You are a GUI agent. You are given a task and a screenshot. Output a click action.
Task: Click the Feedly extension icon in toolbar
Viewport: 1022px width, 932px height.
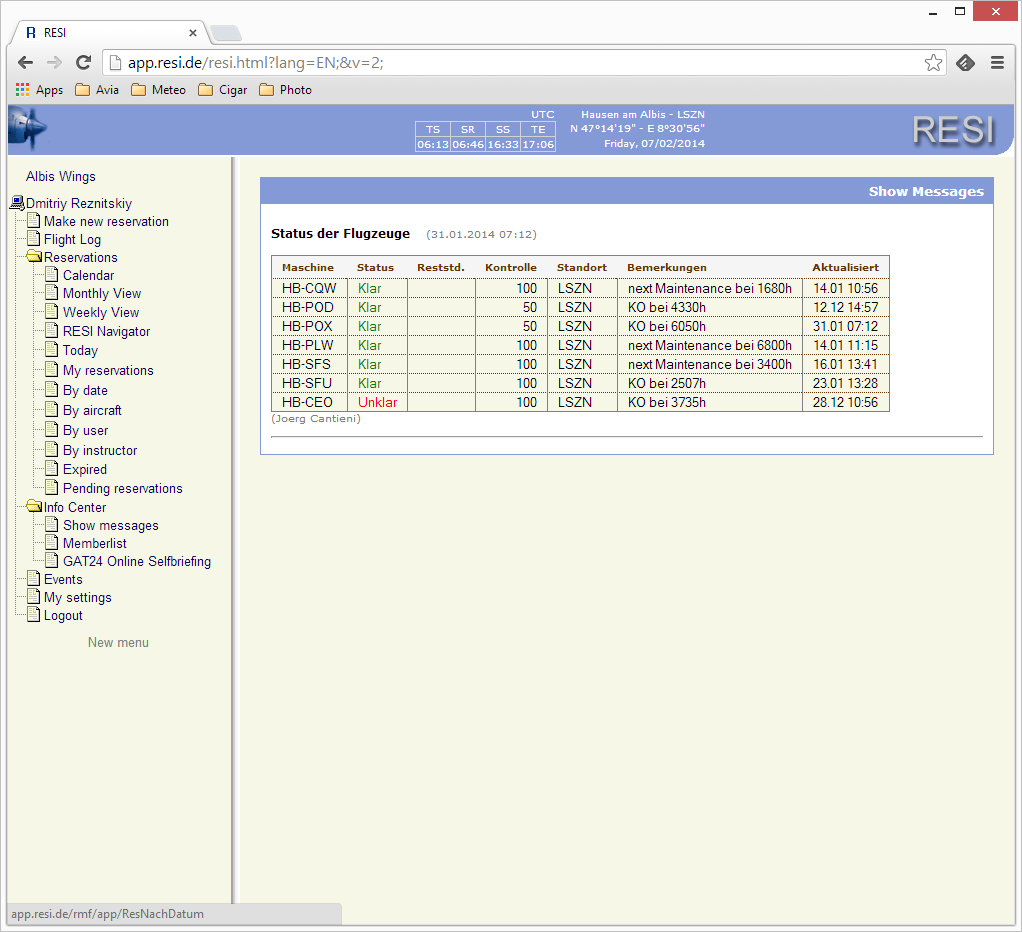[965, 63]
